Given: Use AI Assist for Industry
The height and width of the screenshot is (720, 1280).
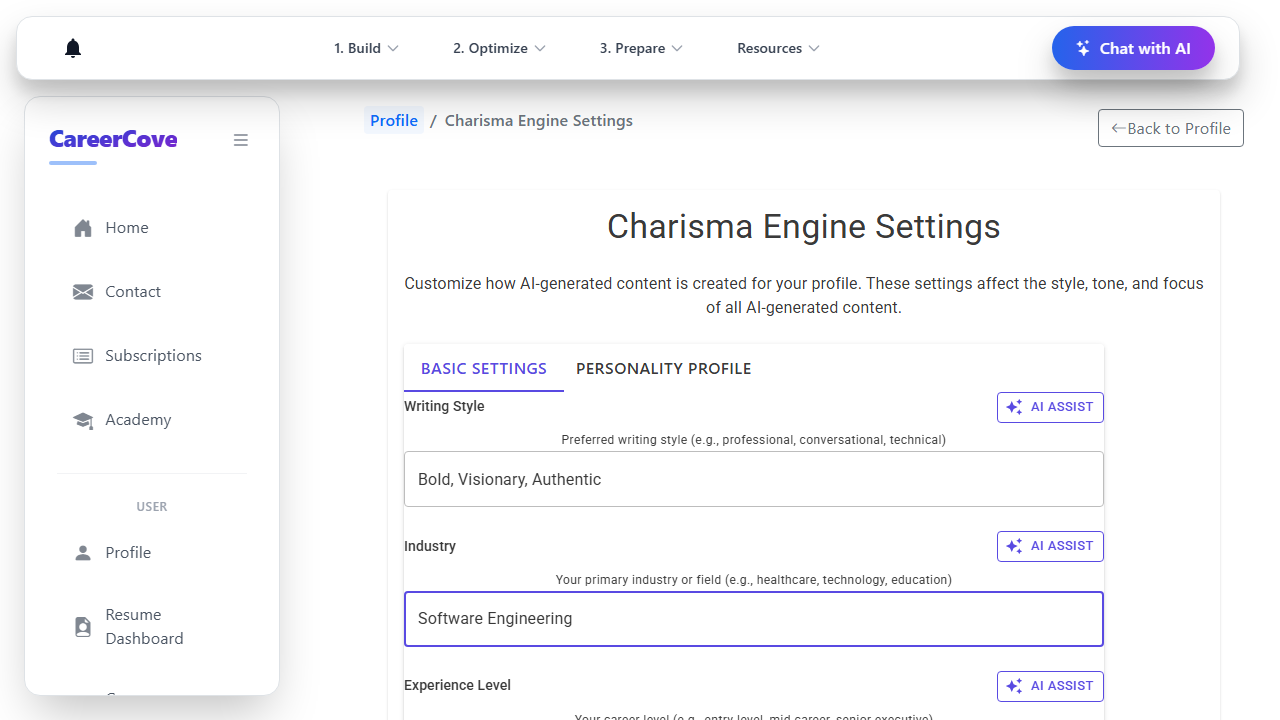Looking at the screenshot, I should 1050,546.
